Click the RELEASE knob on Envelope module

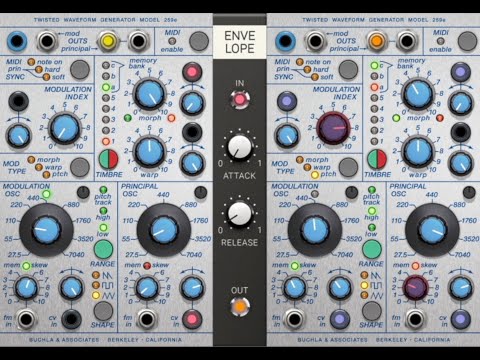click(x=239, y=214)
